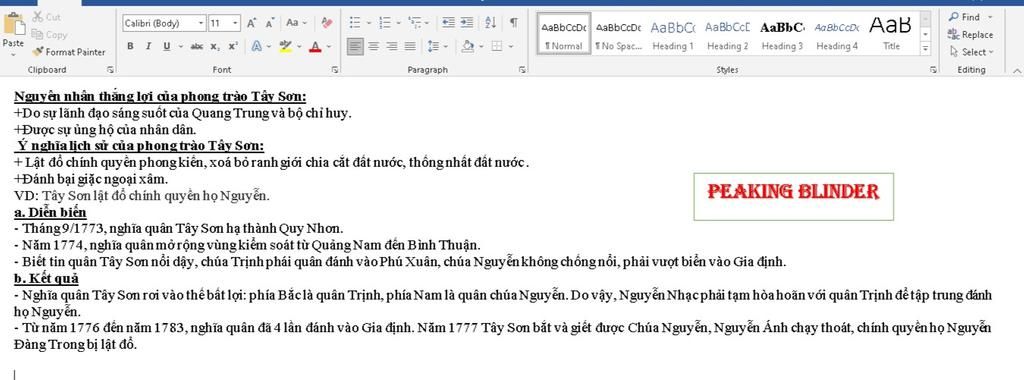The height and width of the screenshot is (380, 1024).
Task: Open the Font dialog launcher
Action: tap(335, 69)
